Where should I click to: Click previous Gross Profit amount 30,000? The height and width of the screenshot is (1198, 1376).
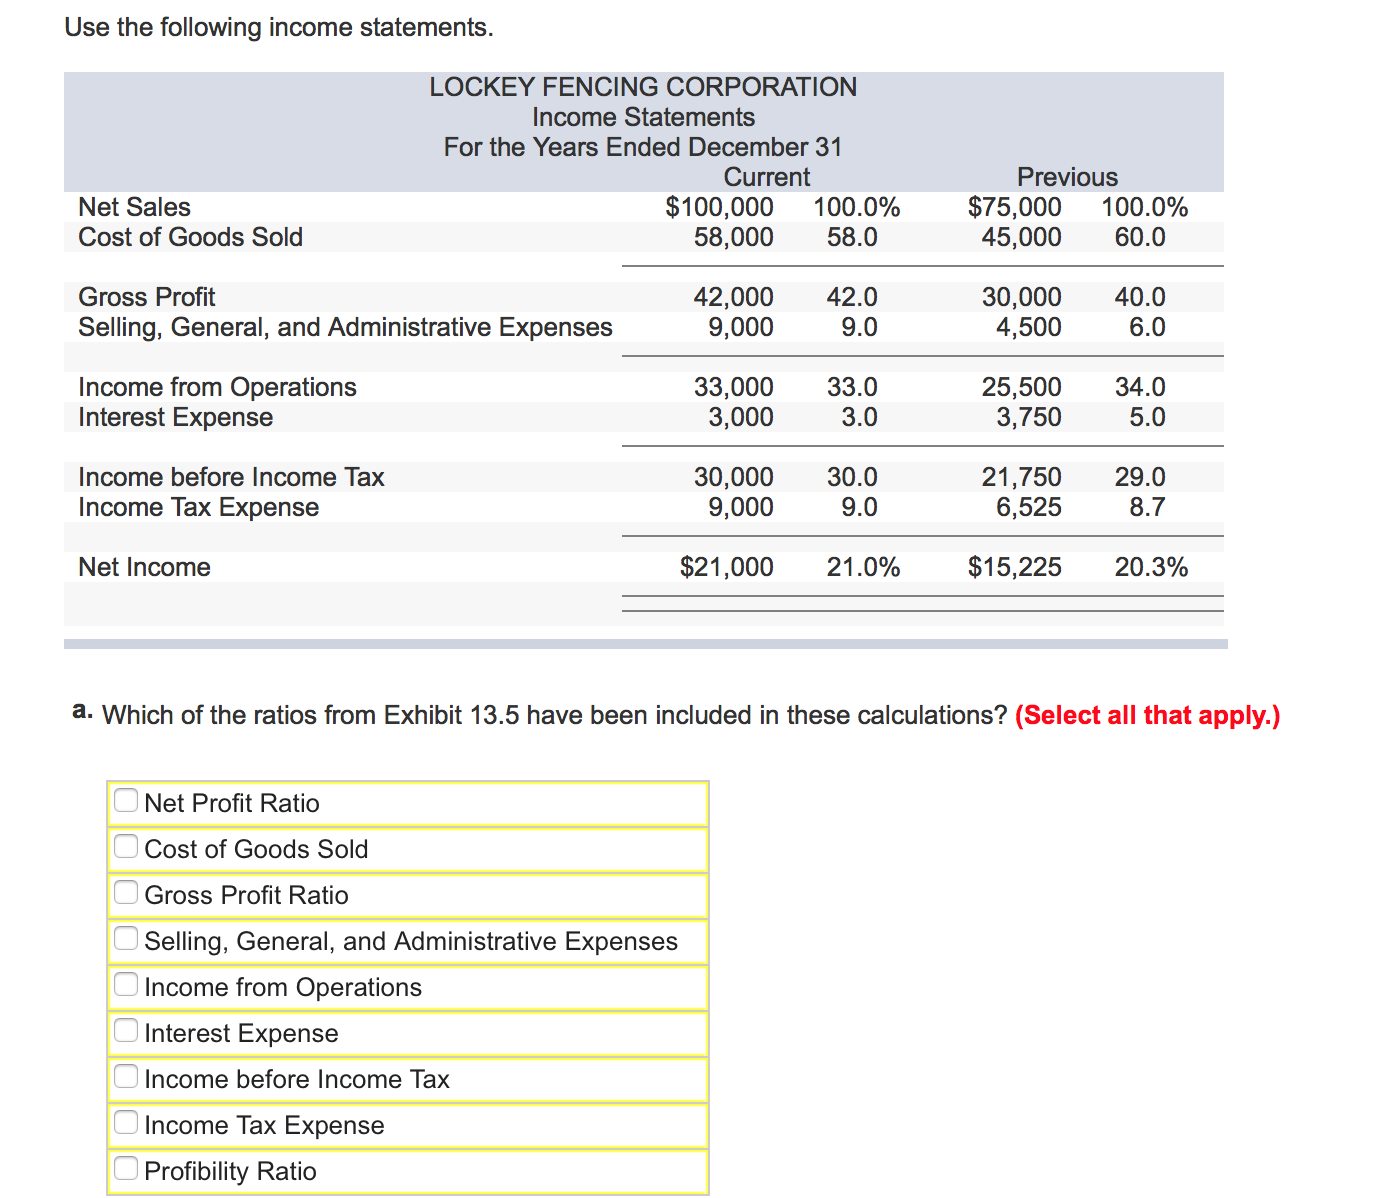[x=1022, y=297]
